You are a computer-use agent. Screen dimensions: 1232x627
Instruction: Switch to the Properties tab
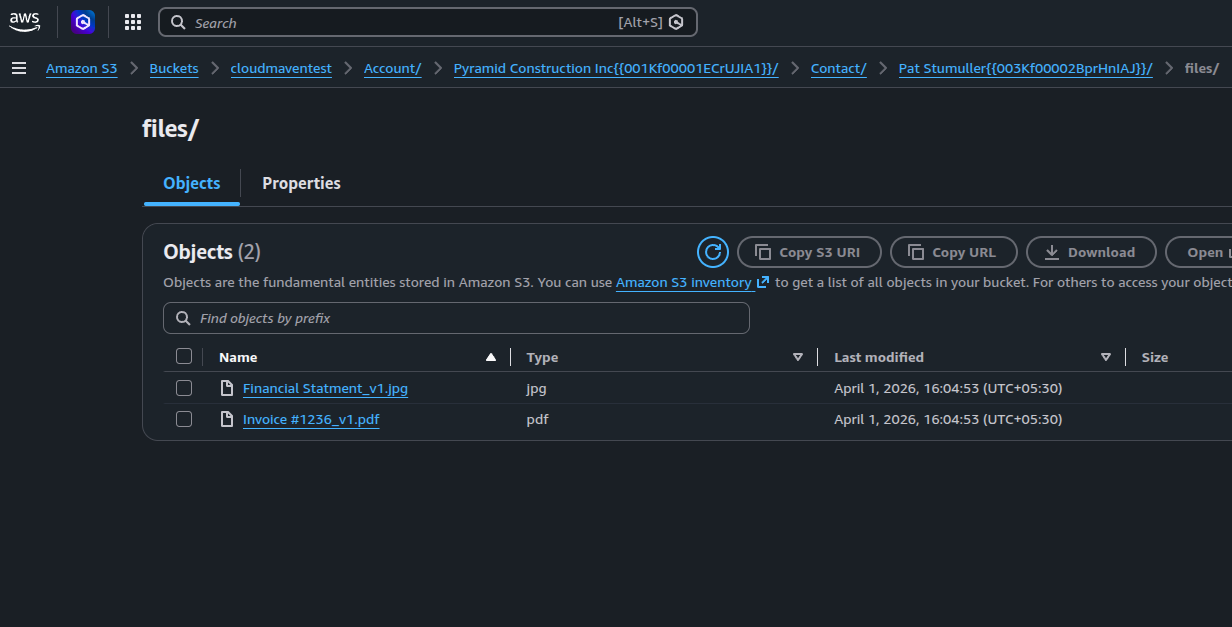tap(301, 183)
